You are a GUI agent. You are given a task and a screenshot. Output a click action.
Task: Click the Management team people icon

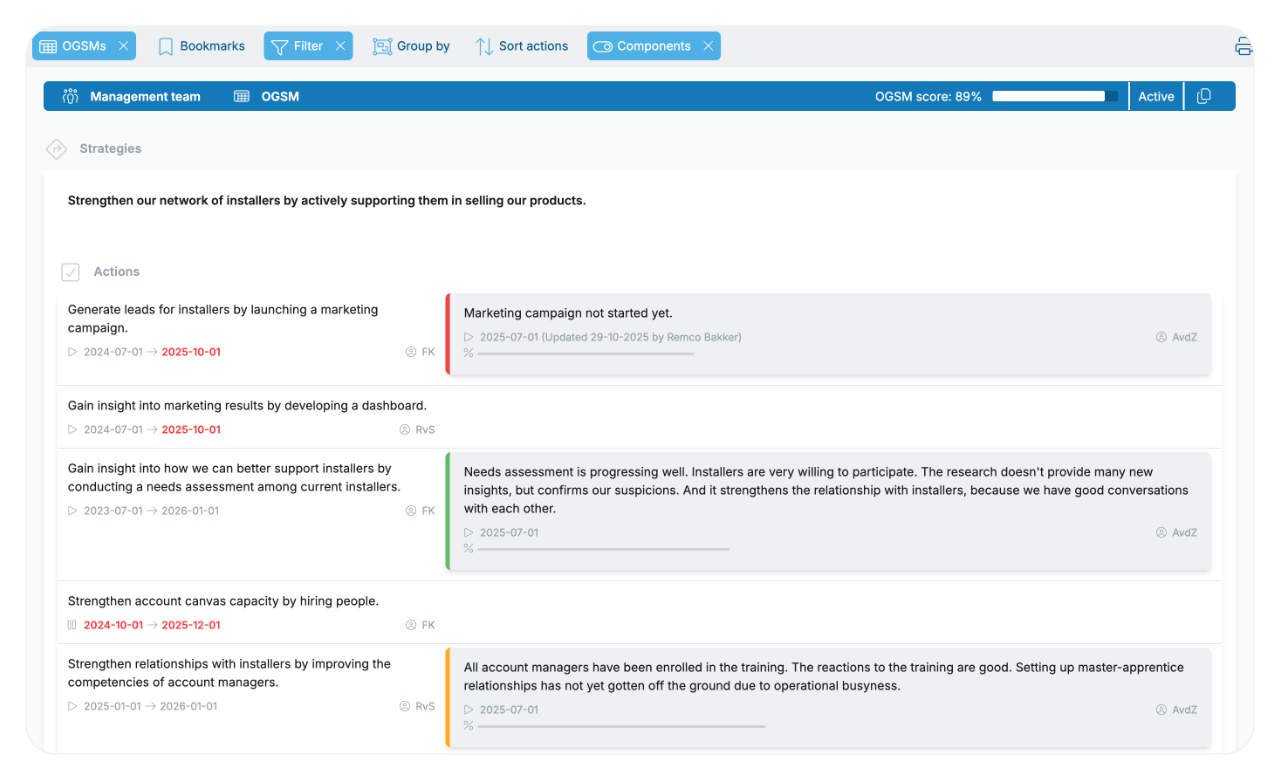[x=70, y=96]
